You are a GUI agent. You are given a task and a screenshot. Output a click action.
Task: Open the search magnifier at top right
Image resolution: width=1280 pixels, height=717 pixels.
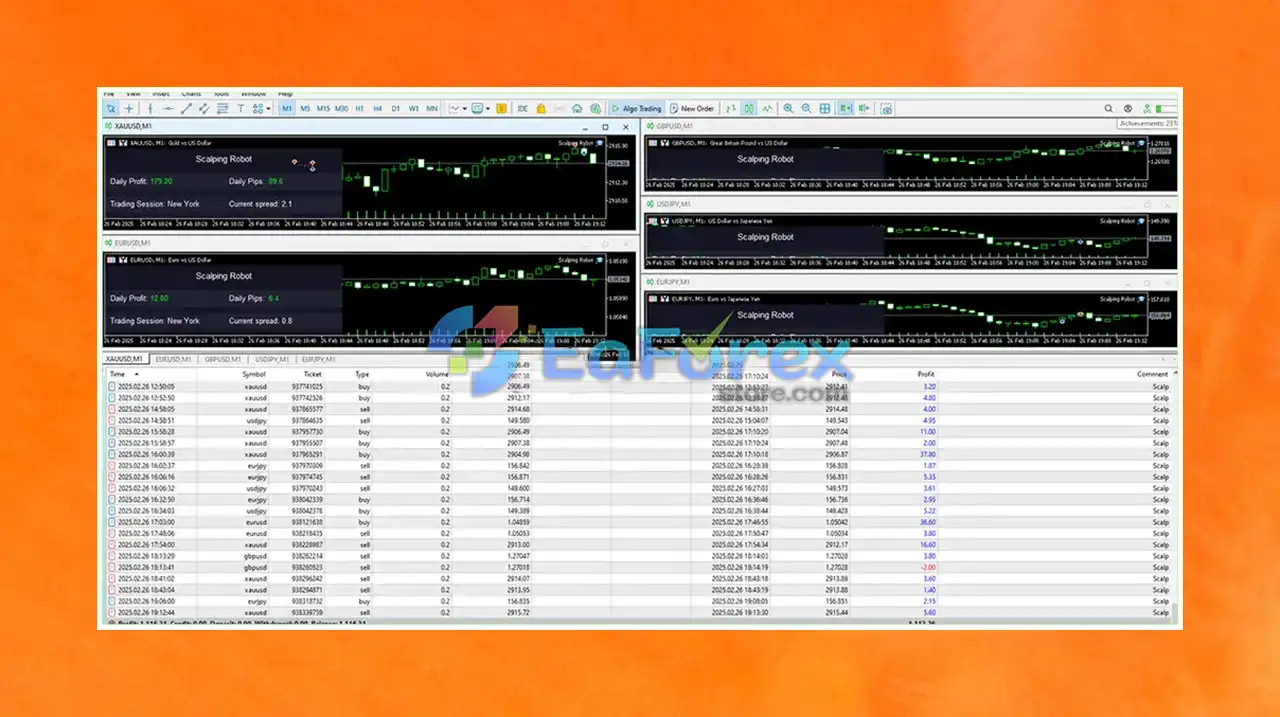[x=1108, y=108]
